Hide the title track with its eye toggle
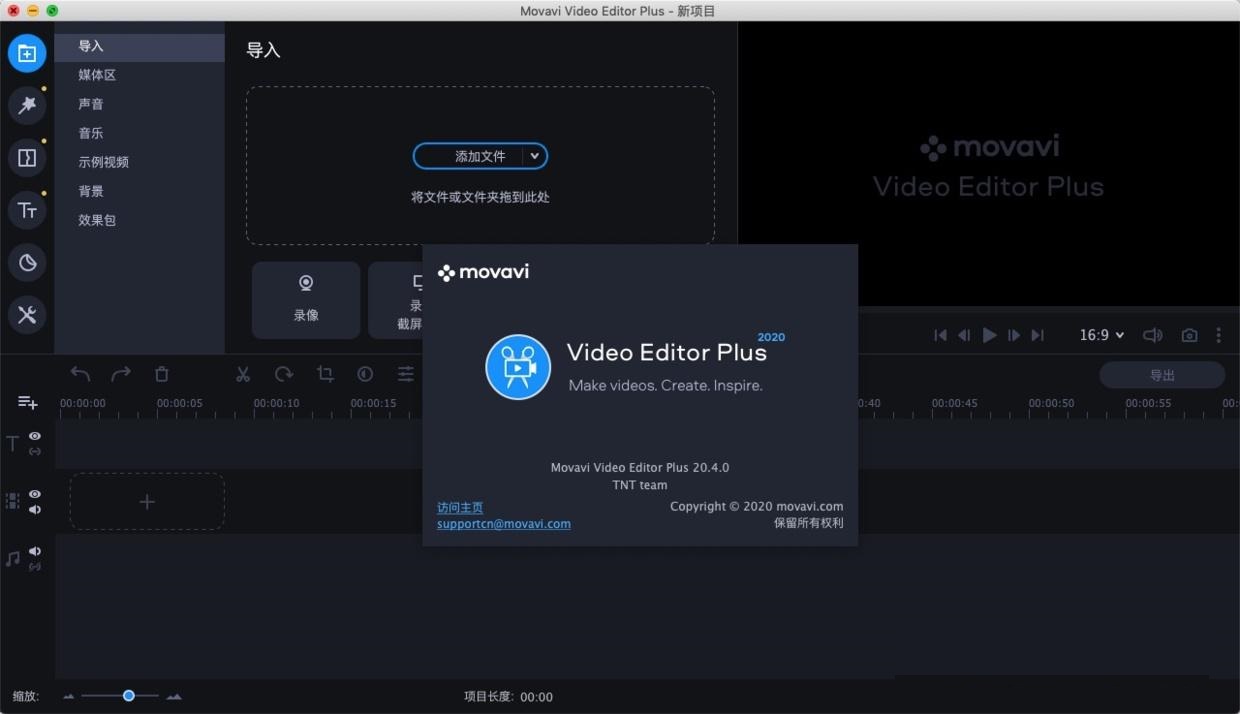Image resolution: width=1240 pixels, height=714 pixels. [x=34, y=436]
